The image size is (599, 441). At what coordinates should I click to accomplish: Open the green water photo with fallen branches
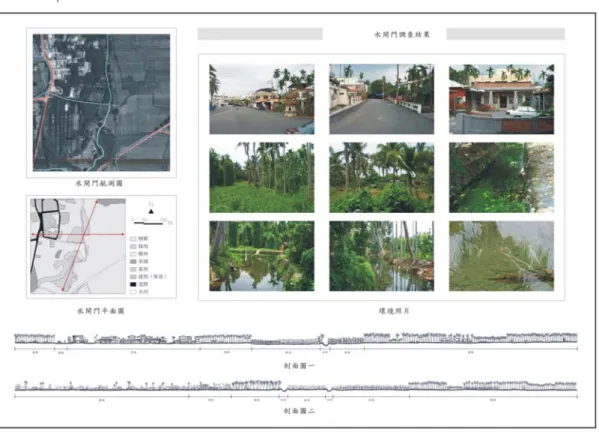pyautogui.click(x=501, y=256)
